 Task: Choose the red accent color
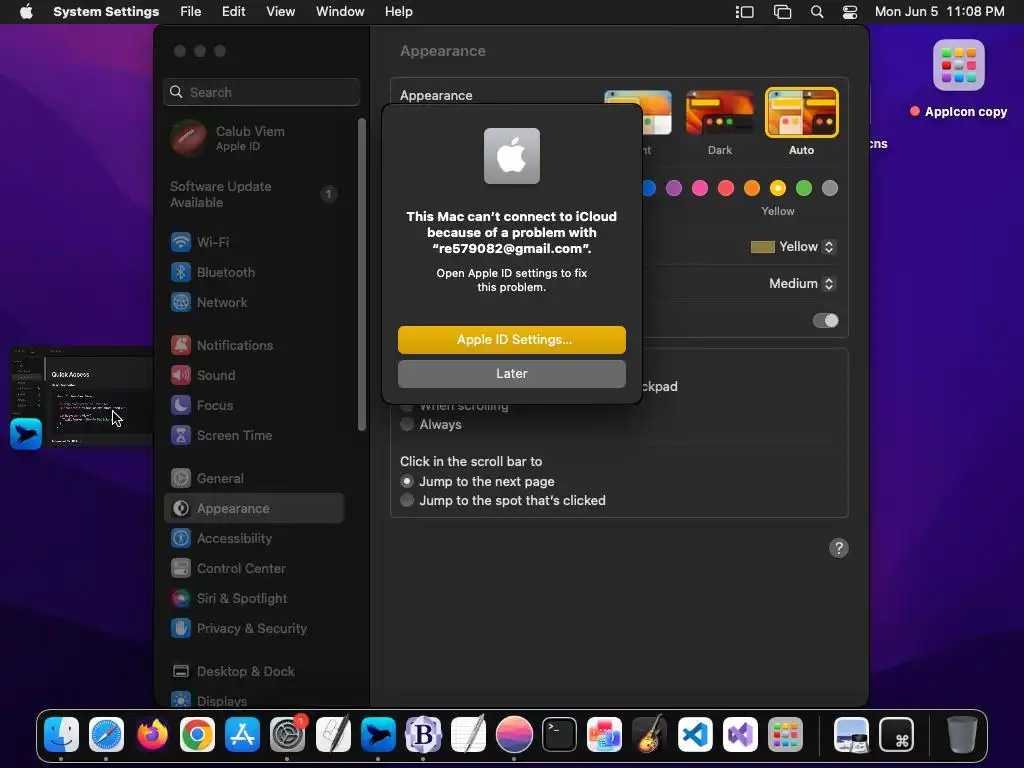[x=726, y=188]
